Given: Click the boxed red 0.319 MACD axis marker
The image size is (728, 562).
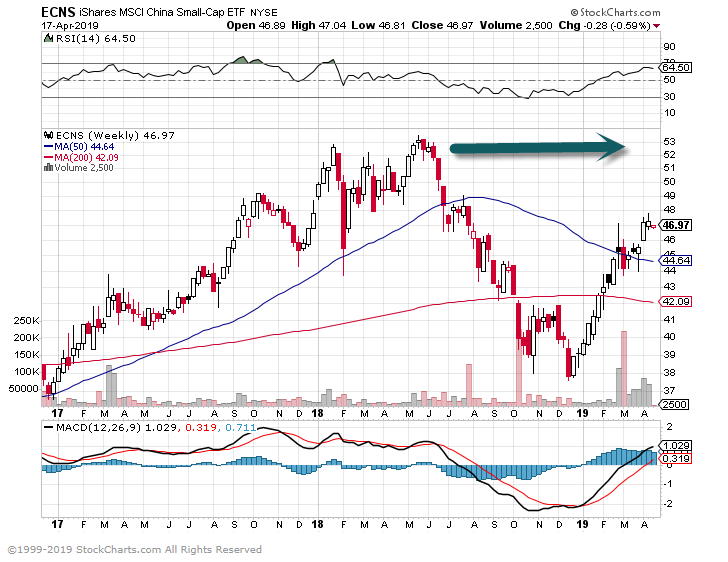Looking at the screenshot, I should [x=676, y=459].
